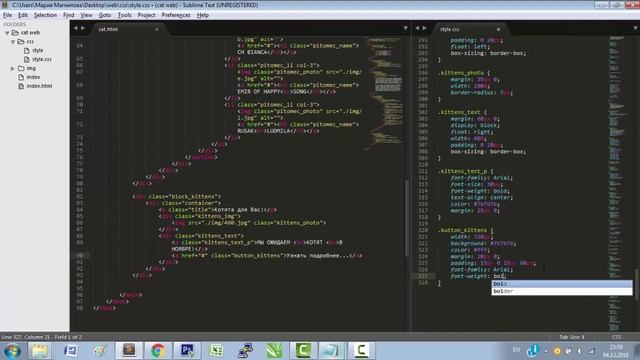Open the Selection menu
This screenshot has height=360, width=640.
pyautogui.click(x=45, y=15)
